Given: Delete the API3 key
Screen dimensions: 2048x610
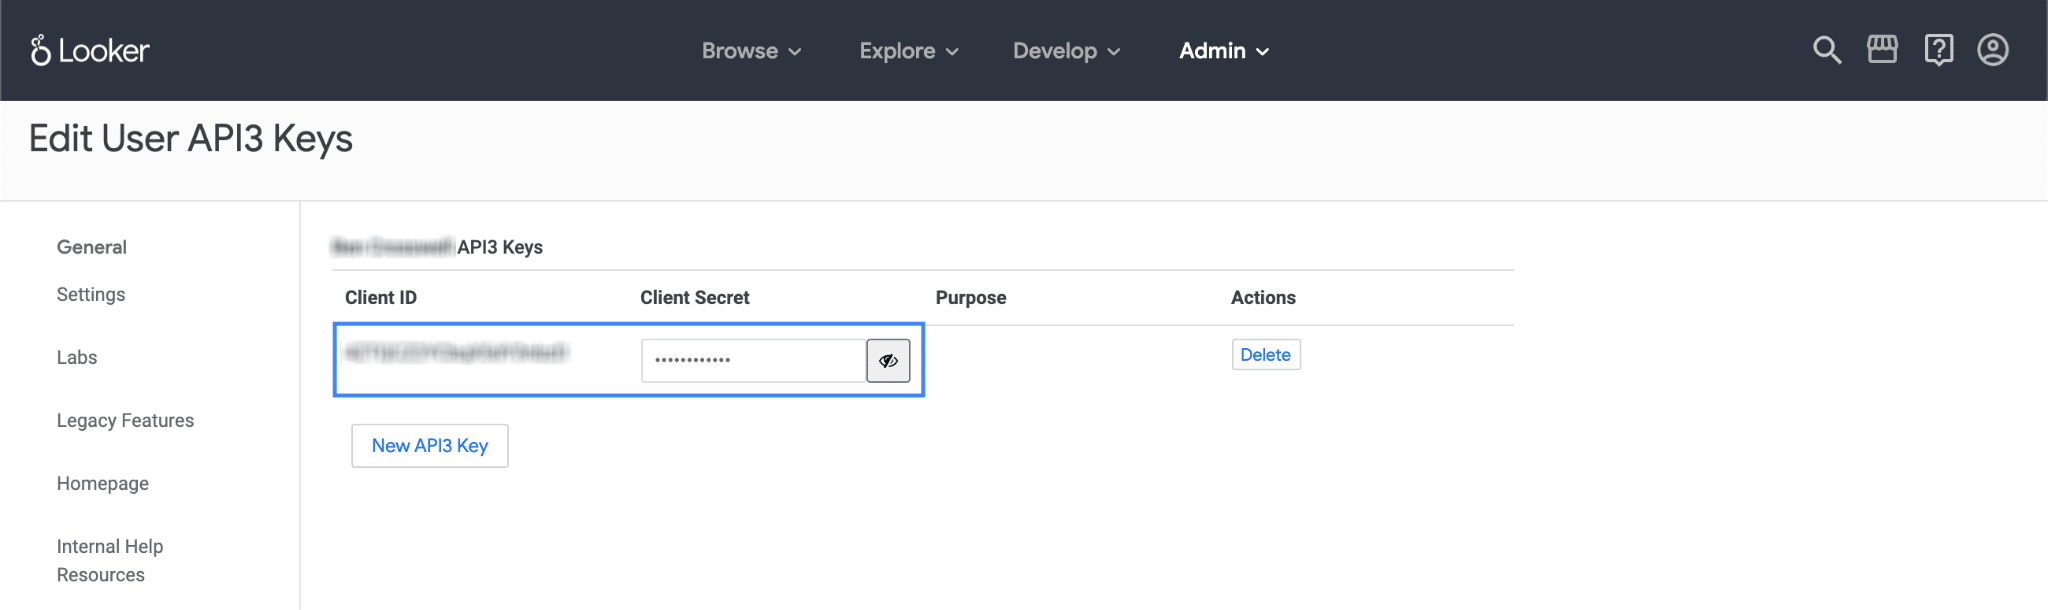Looking at the screenshot, I should (x=1266, y=355).
